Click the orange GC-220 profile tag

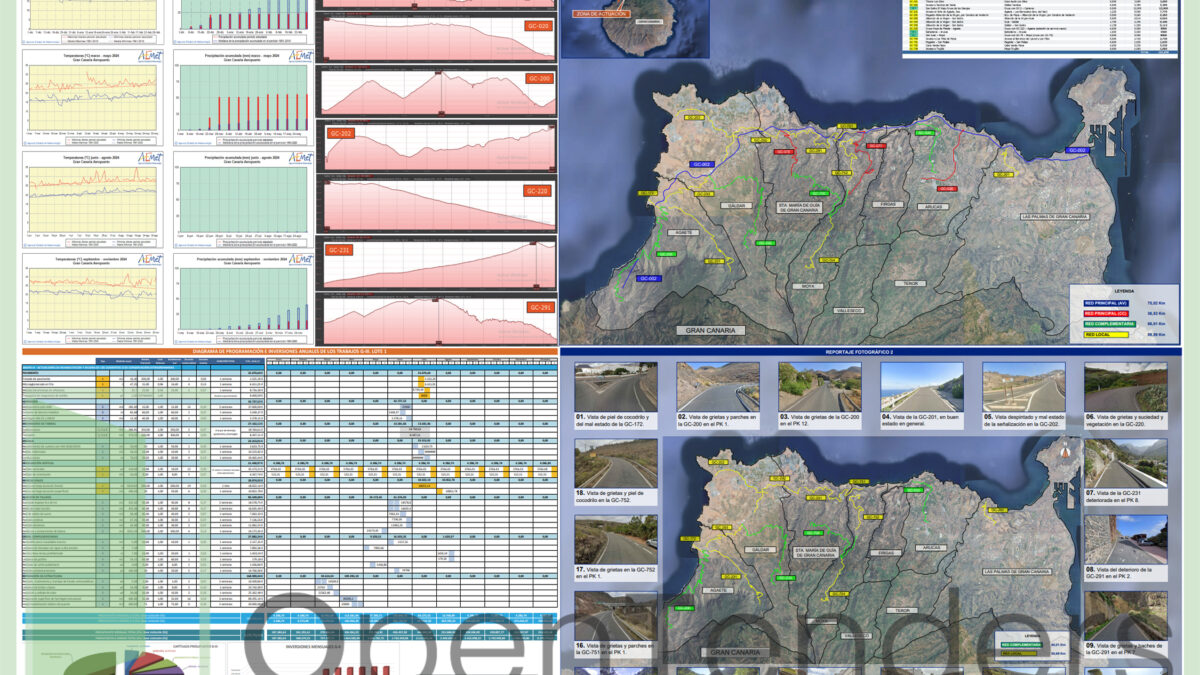click(x=538, y=191)
